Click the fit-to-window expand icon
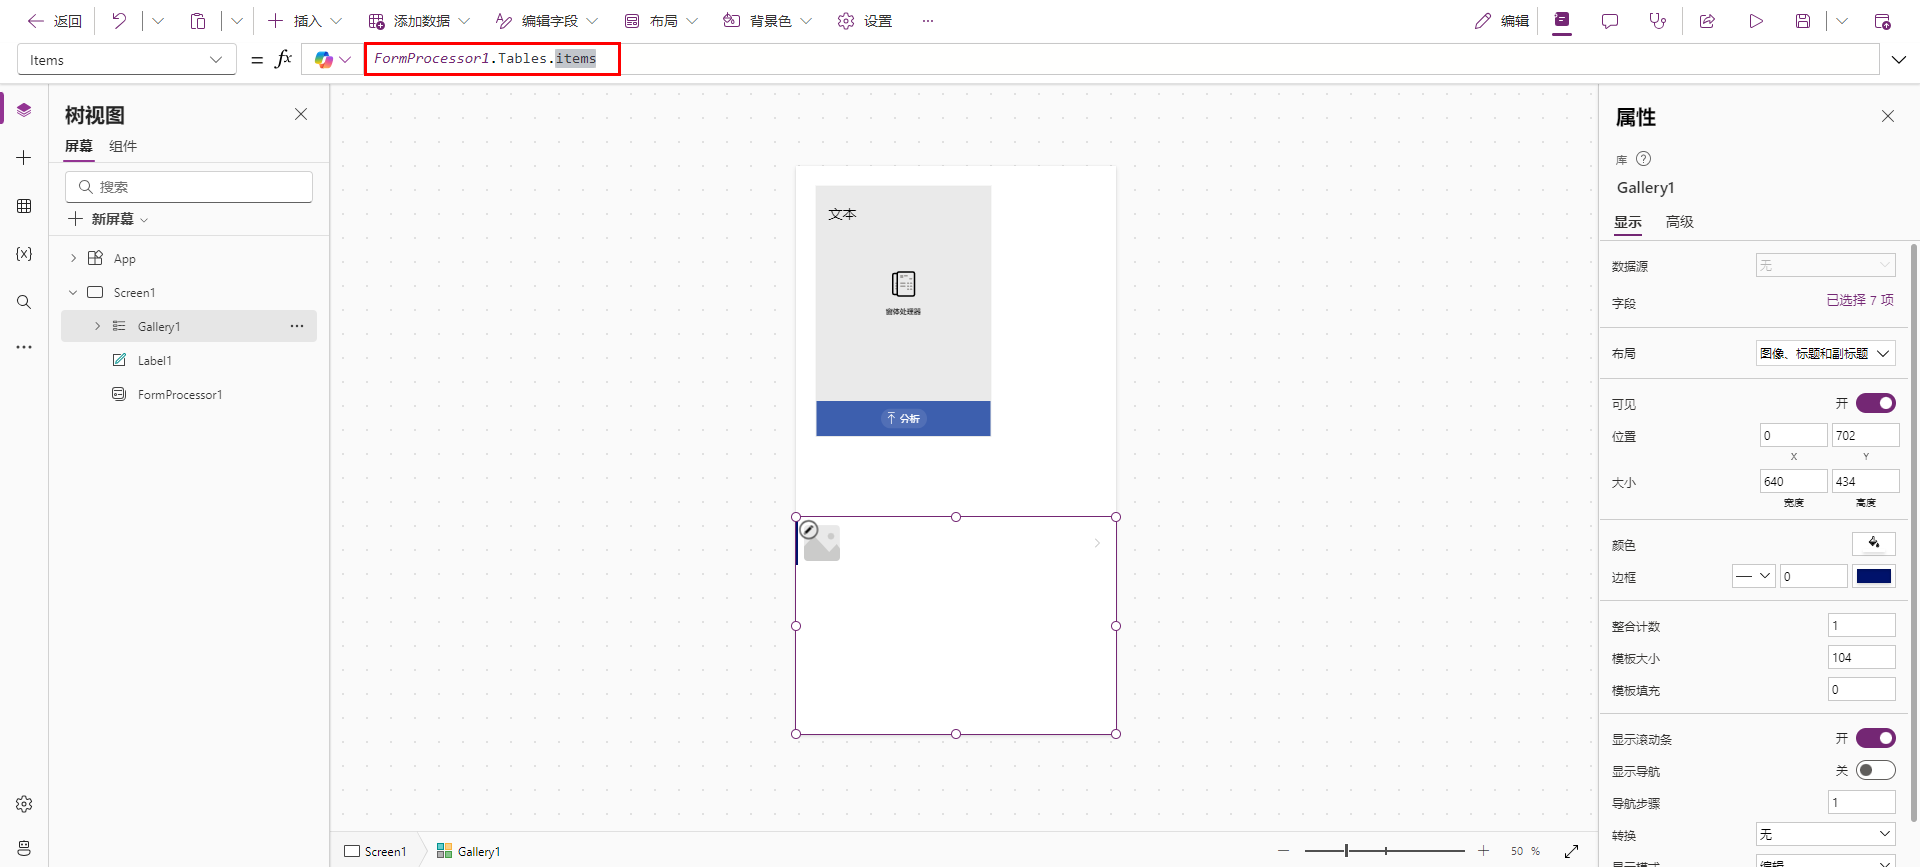The image size is (1920, 867). click(1572, 851)
